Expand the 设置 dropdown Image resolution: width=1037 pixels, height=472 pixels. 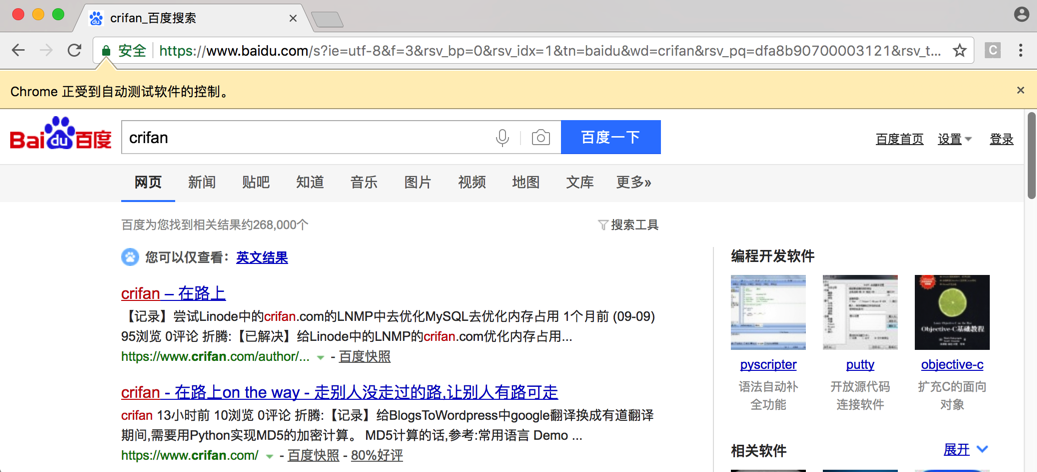click(x=955, y=139)
